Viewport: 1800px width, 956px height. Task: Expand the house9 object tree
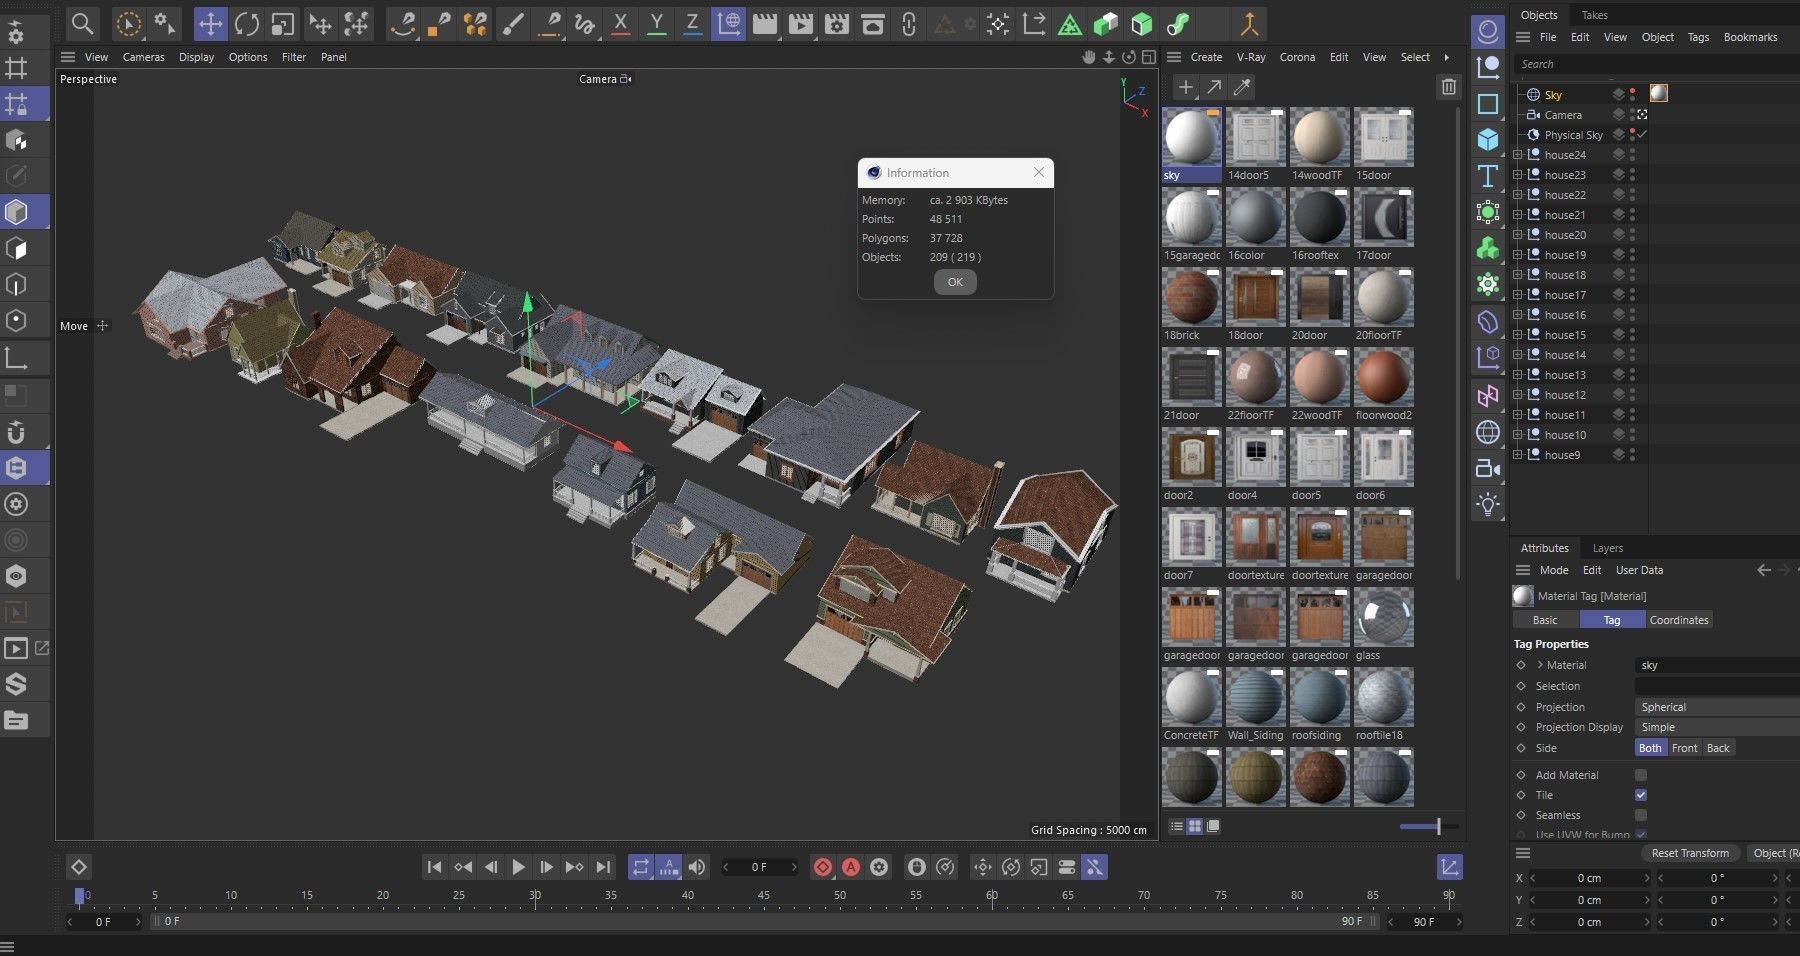pos(1518,455)
